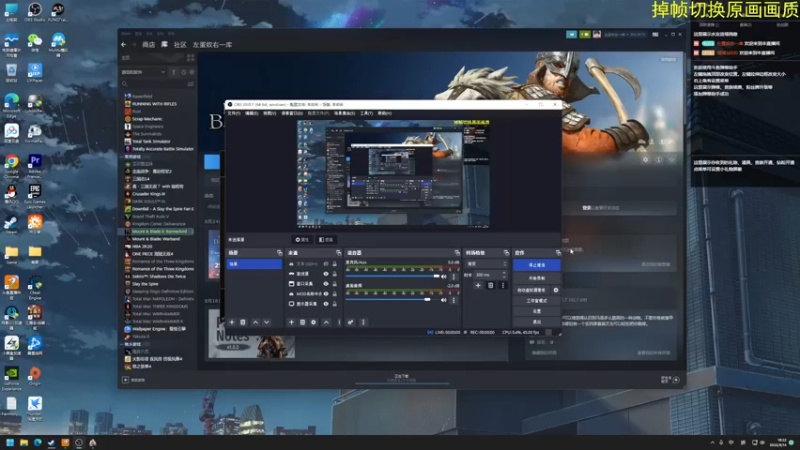Open advanced audio properties in mixer toolbar
The image size is (800, 450).
point(351,322)
